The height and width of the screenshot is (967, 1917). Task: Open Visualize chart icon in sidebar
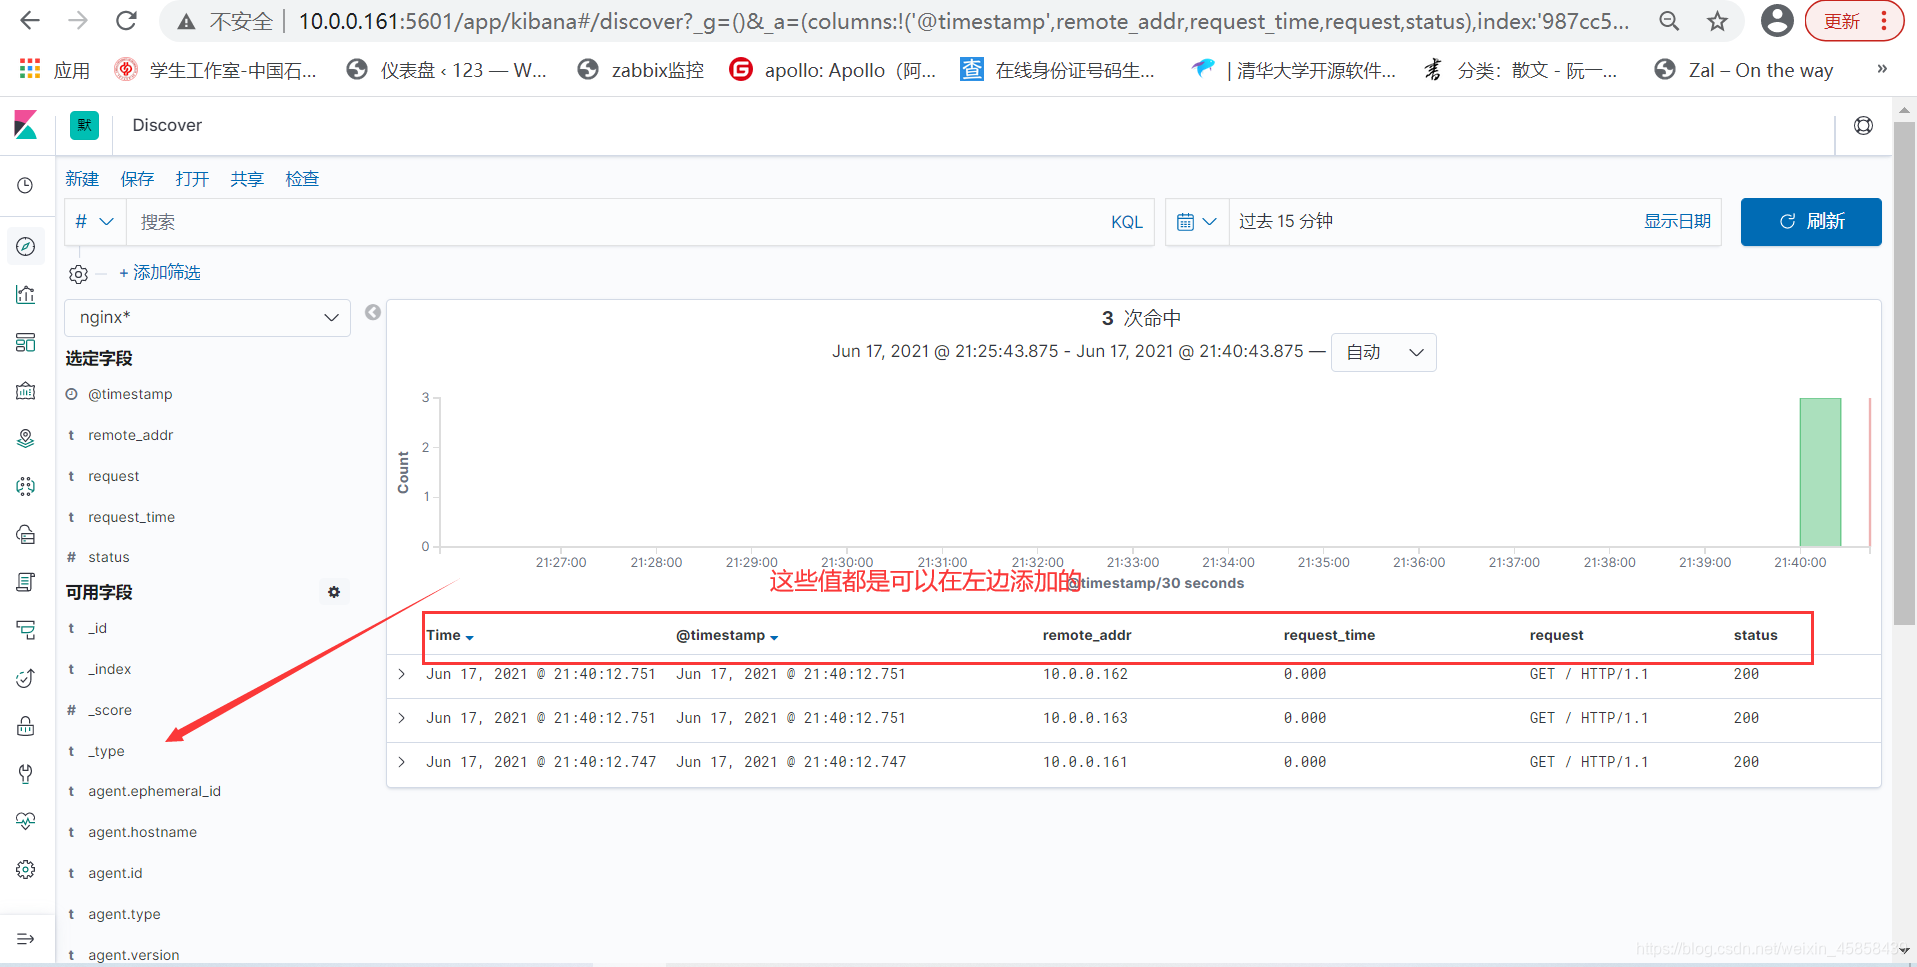26,294
